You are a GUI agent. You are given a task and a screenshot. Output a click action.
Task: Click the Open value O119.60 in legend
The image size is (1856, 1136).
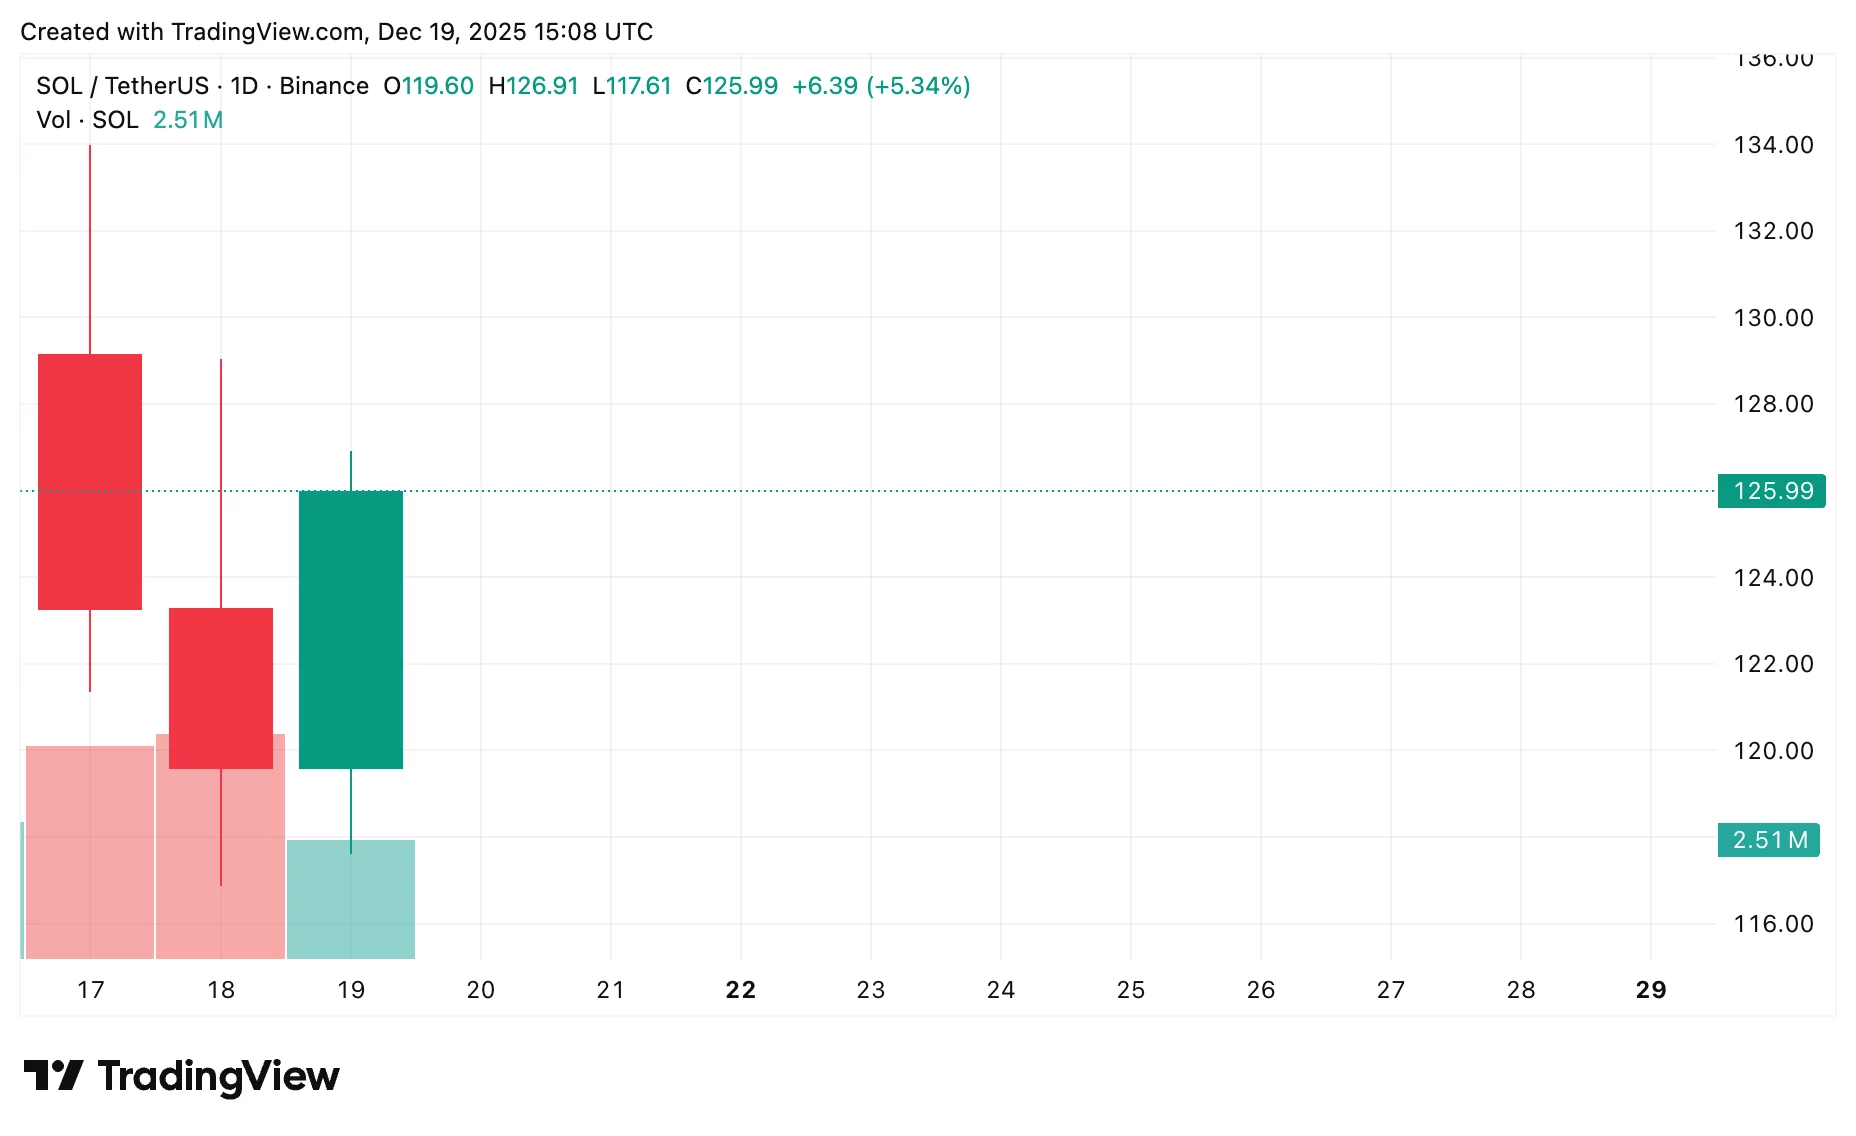(x=428, y=86)
